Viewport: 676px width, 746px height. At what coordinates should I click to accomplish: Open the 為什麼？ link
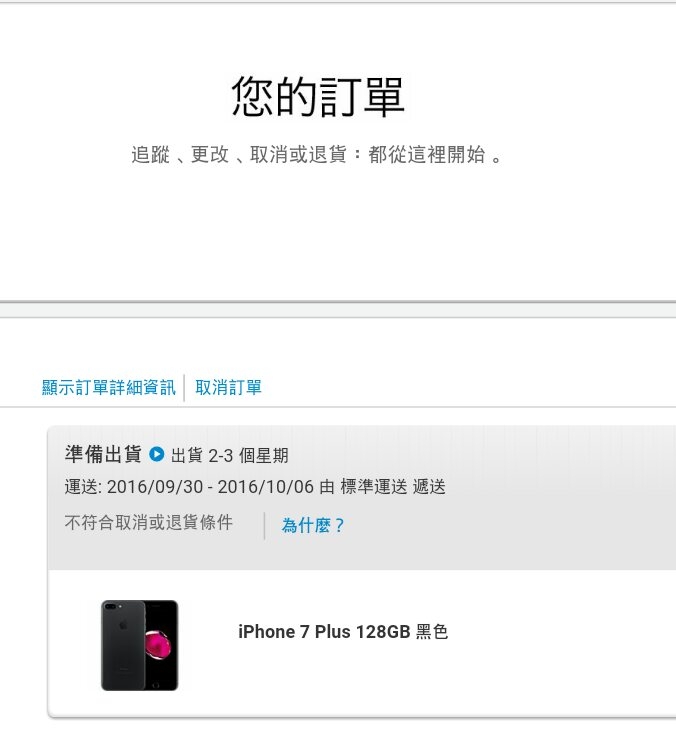pyautogui.click(x=313, y=526)
